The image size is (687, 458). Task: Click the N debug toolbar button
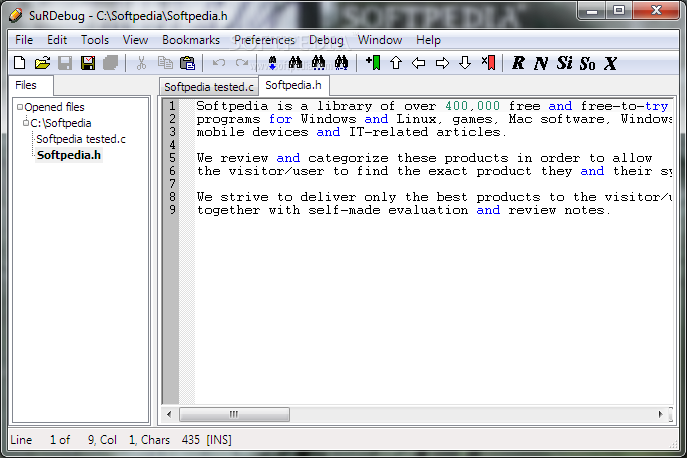(x=541, y=63)
